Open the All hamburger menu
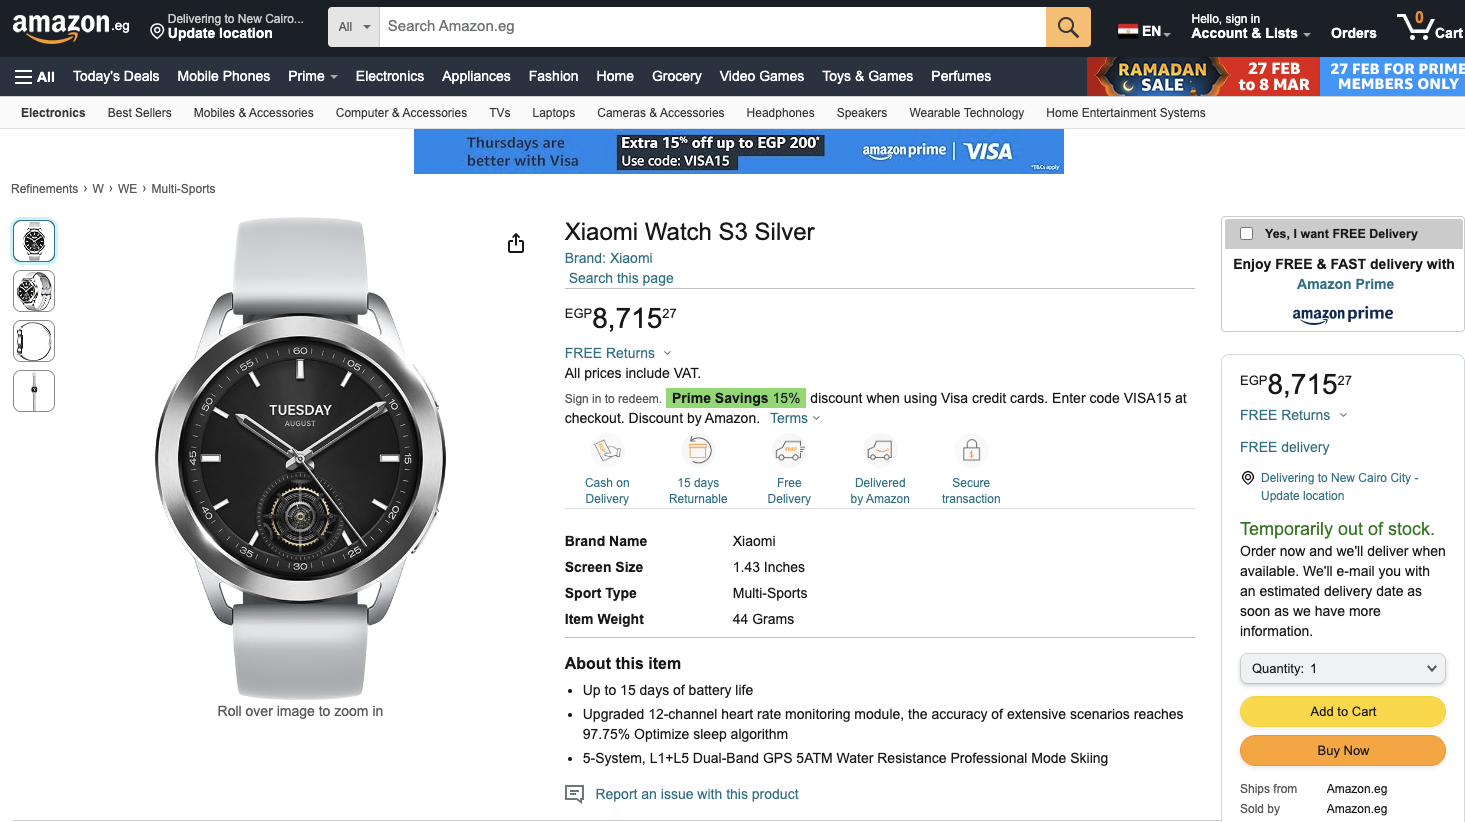 click(x=35, y=76)
